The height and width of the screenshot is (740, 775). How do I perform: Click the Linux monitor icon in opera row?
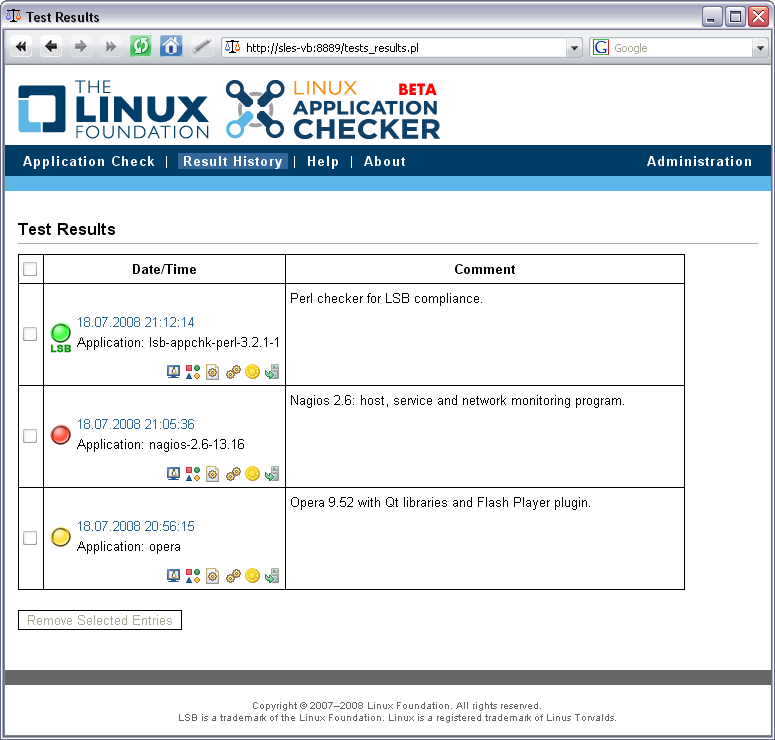[x=173, y=576]
